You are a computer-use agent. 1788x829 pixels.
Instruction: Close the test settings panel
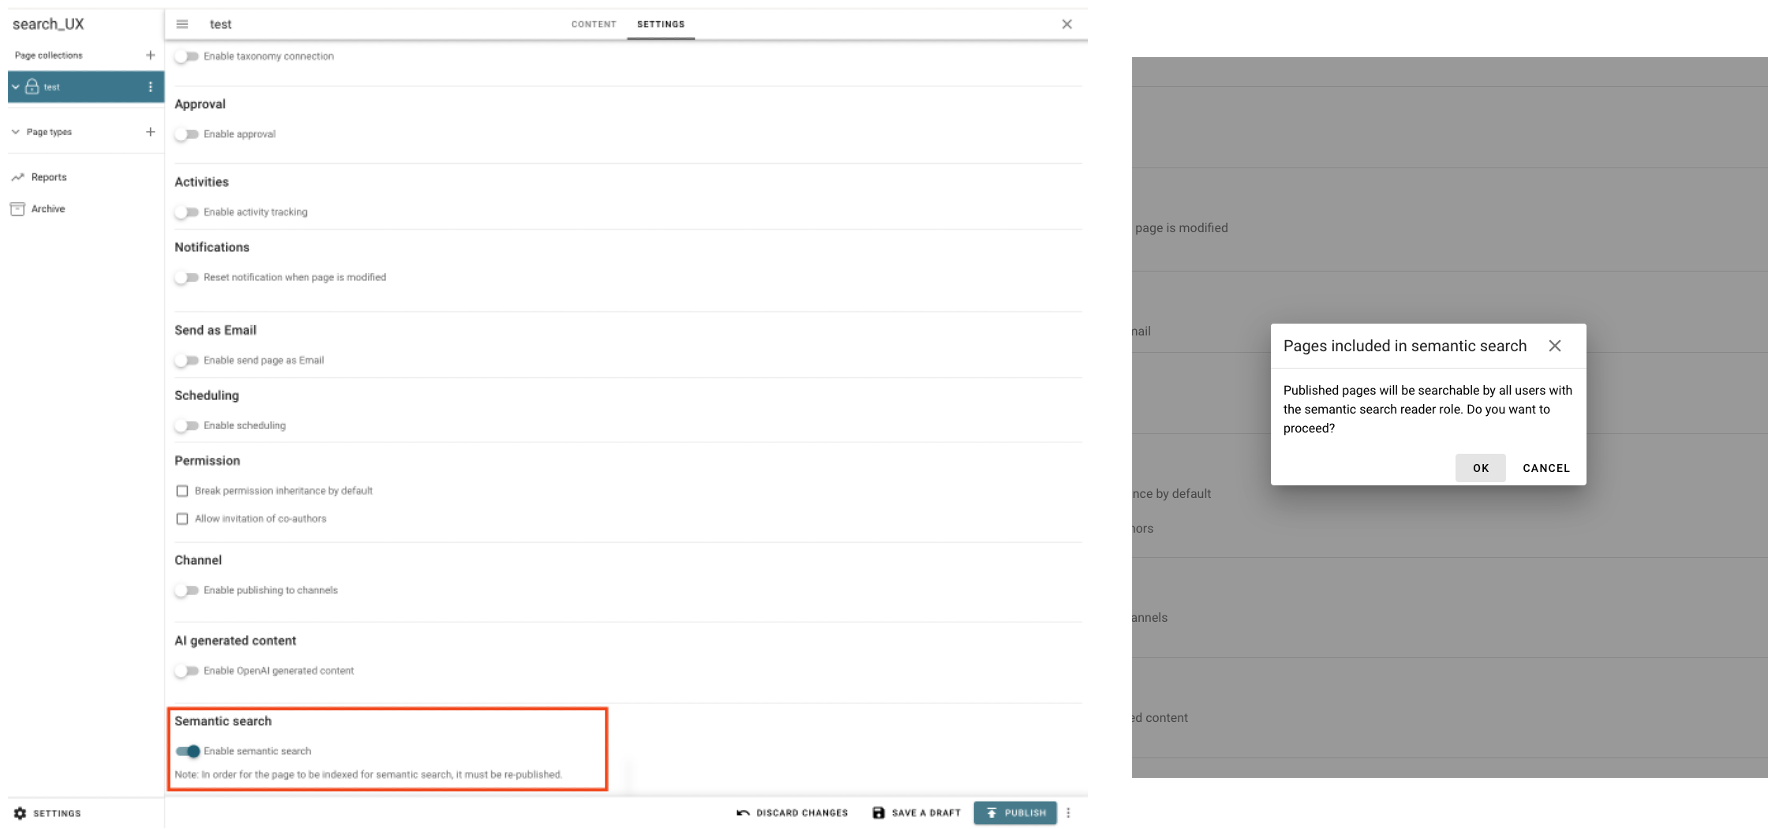point(1067,24)
